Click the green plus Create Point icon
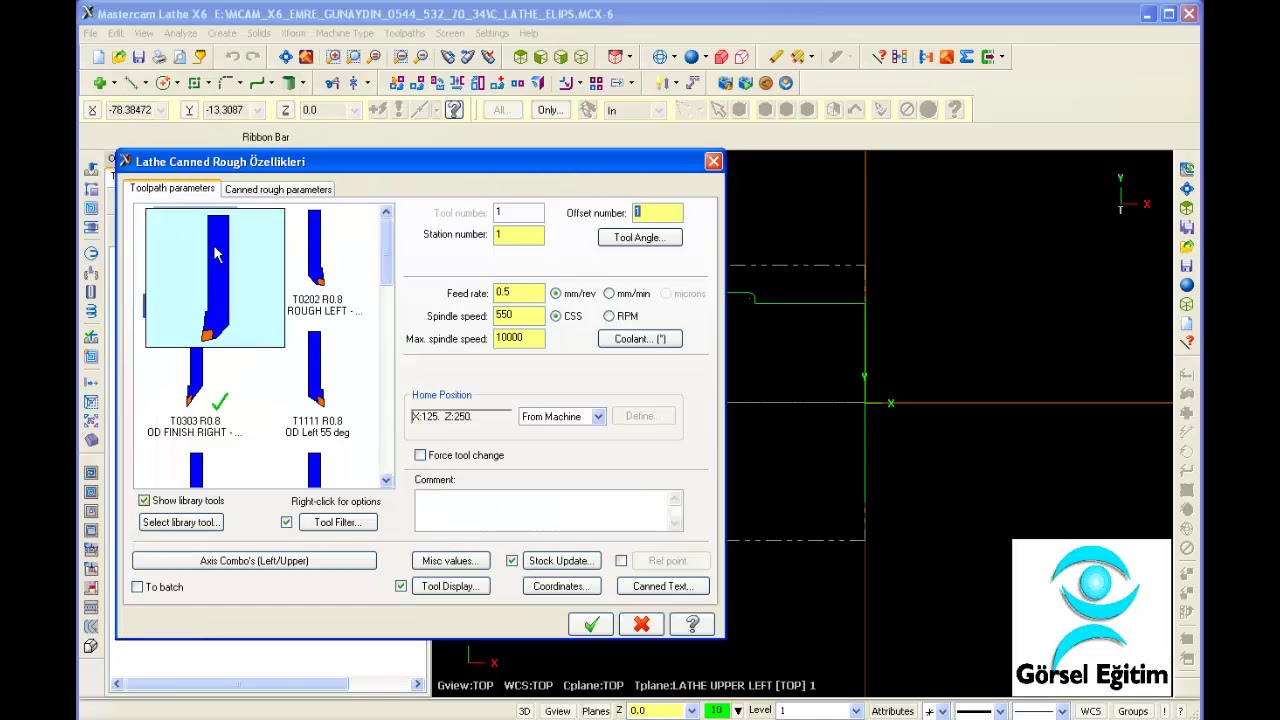 tap(99, 83)
